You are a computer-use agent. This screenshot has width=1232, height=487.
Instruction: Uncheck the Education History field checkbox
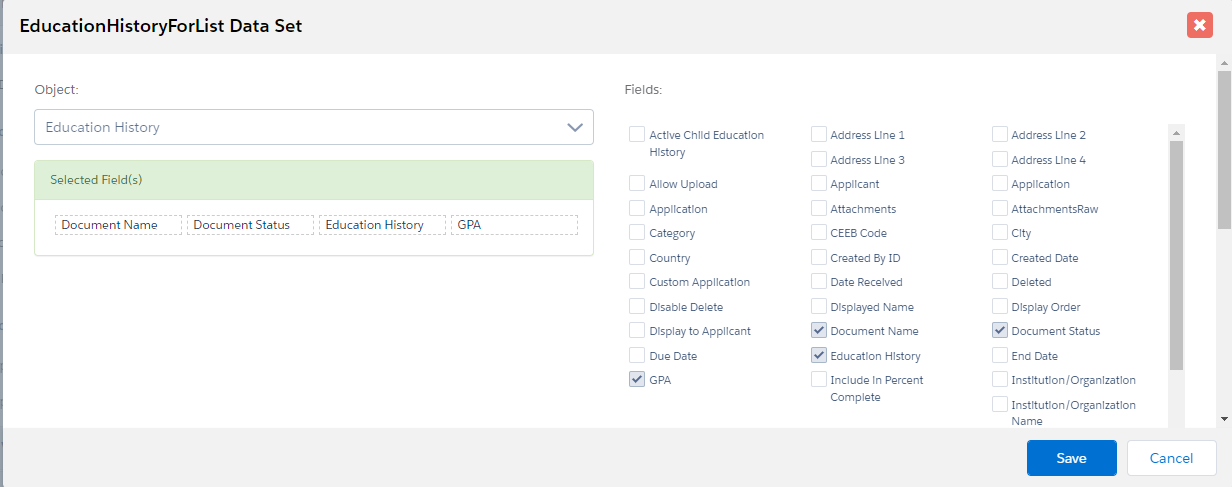[819, 355]
